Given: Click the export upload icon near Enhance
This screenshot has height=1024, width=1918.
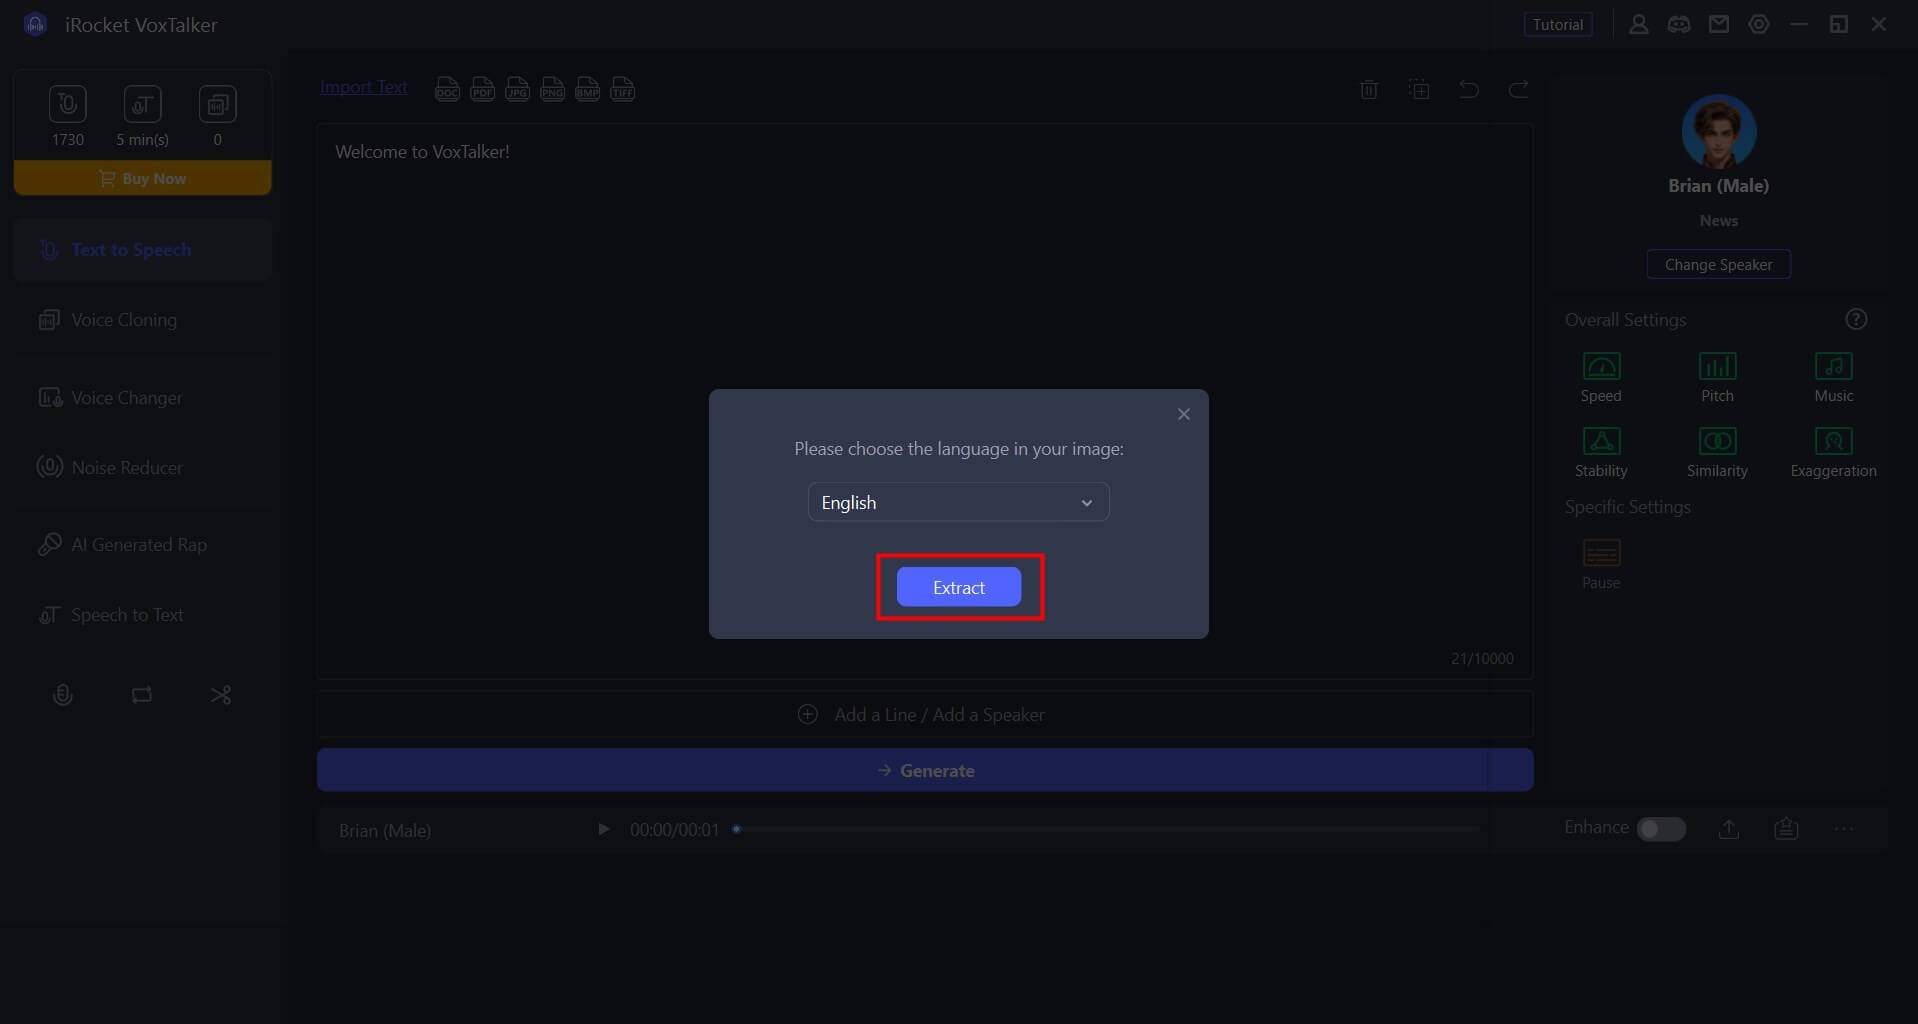Looking at the screenshot, I should 1729,829.
